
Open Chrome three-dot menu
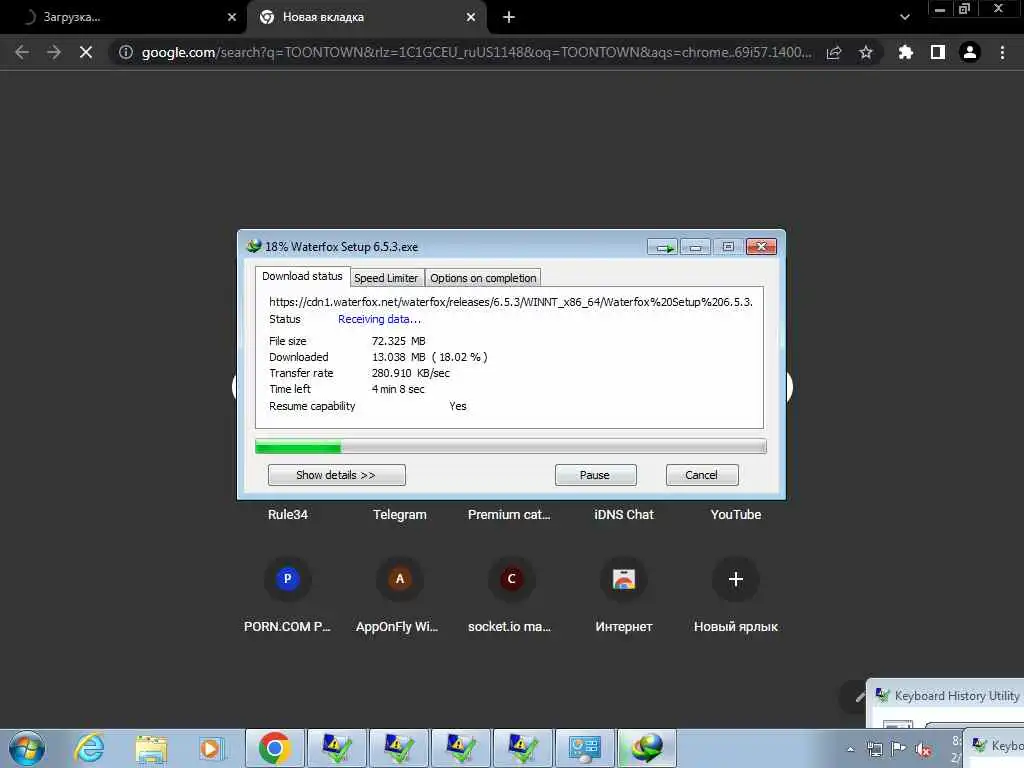pyautogui.click(x=1002, y=52)
